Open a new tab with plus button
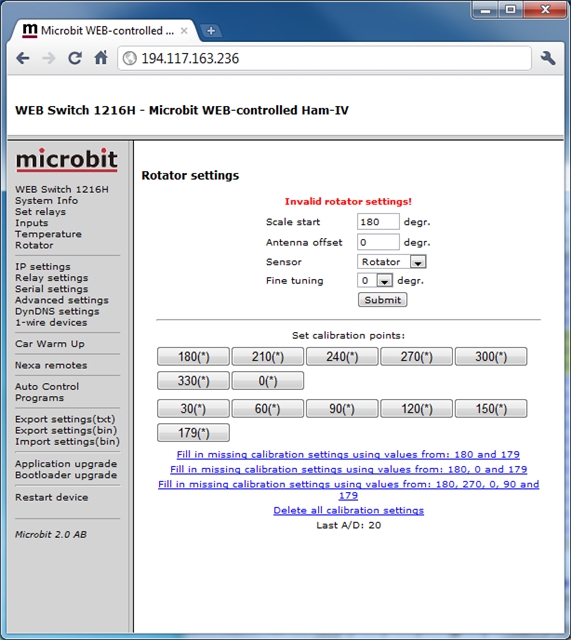Viewport: 571px width, 640px height. tap(211, 31)
